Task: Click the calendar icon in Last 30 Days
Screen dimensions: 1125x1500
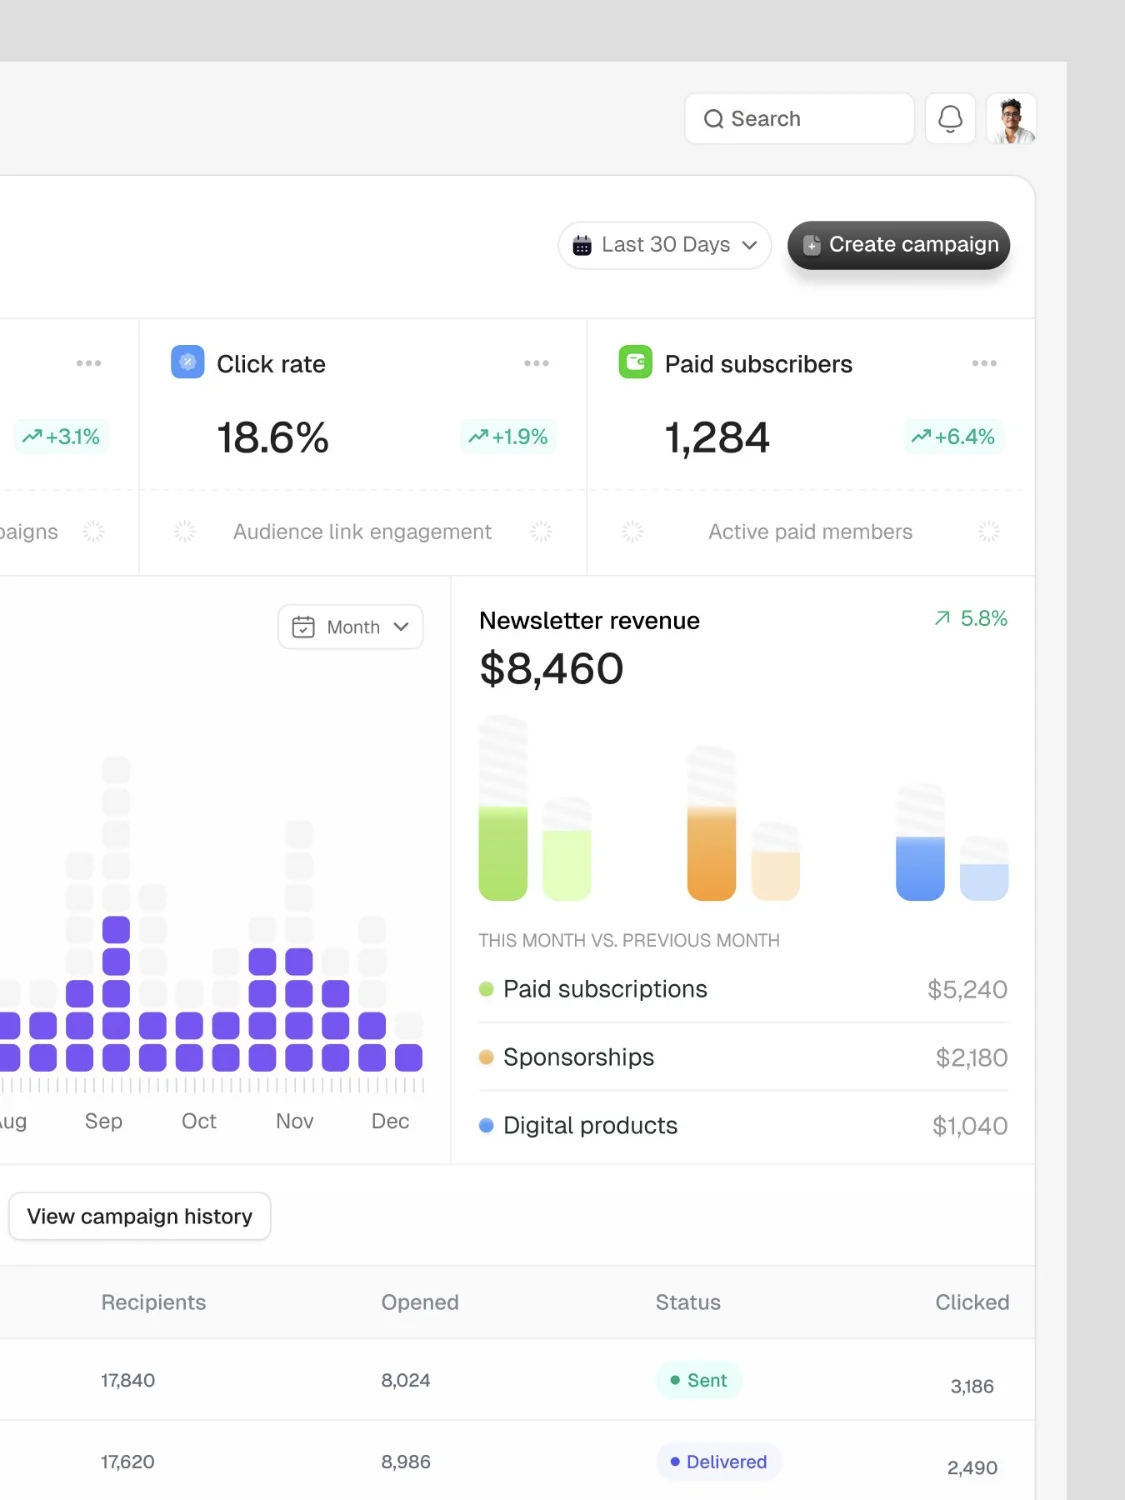Action: coord(582,245)
